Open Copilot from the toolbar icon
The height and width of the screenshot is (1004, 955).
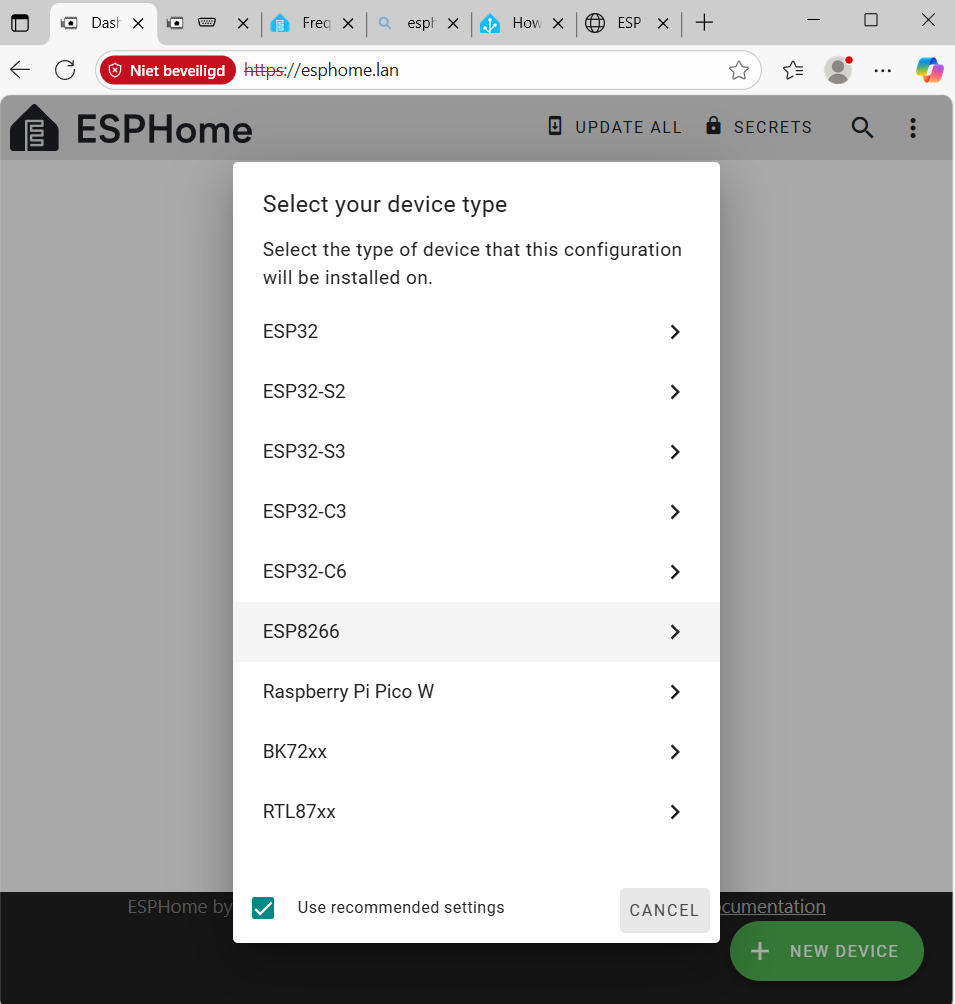pyautogui.click(x=929, y=70)
